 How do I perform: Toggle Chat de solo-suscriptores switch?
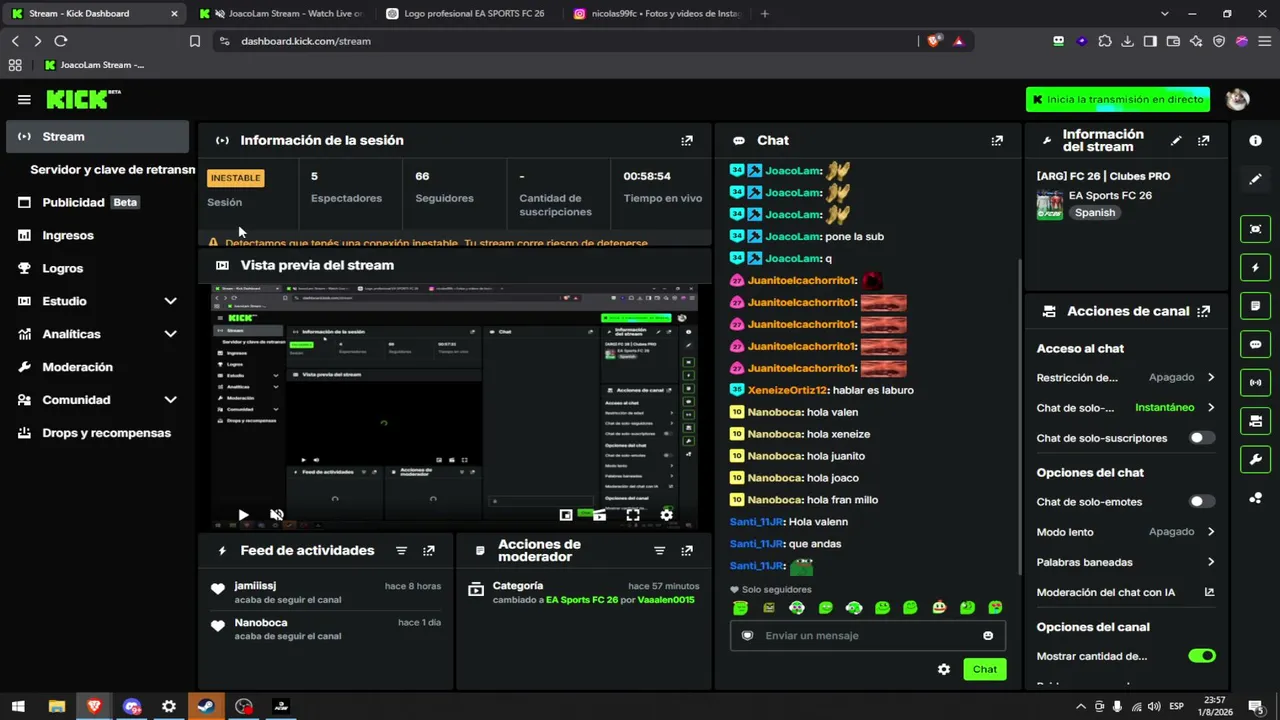[x=1202, y=438]
